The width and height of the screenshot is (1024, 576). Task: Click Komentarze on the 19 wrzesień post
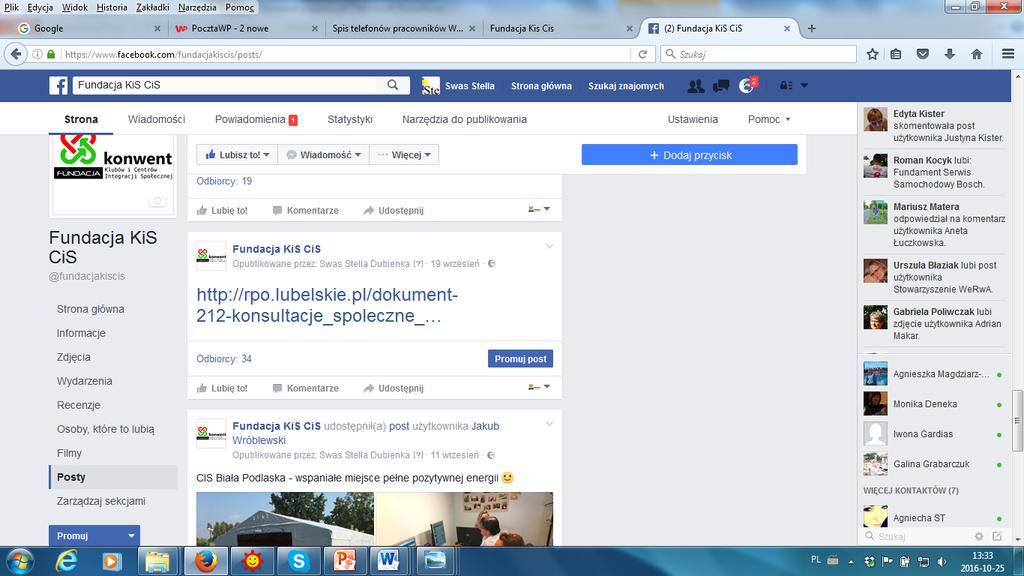pos(306,388)
